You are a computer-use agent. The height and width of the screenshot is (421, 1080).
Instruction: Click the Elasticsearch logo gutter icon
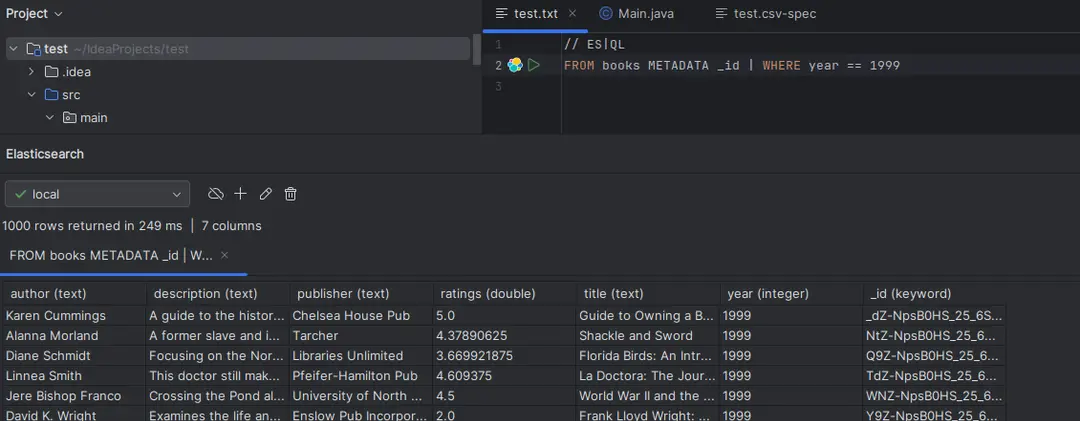coord(515,65)
